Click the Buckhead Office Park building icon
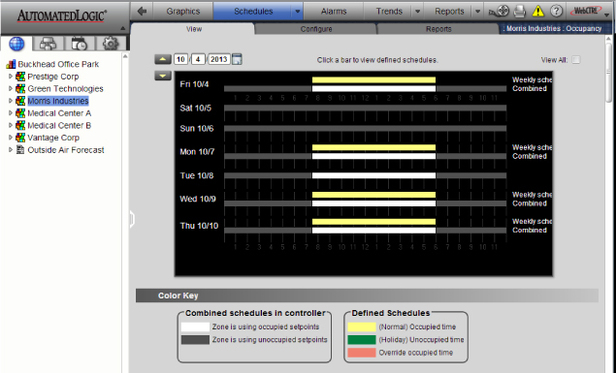The height and width of the screenshot is (373, 616). (x=11, y=64)
